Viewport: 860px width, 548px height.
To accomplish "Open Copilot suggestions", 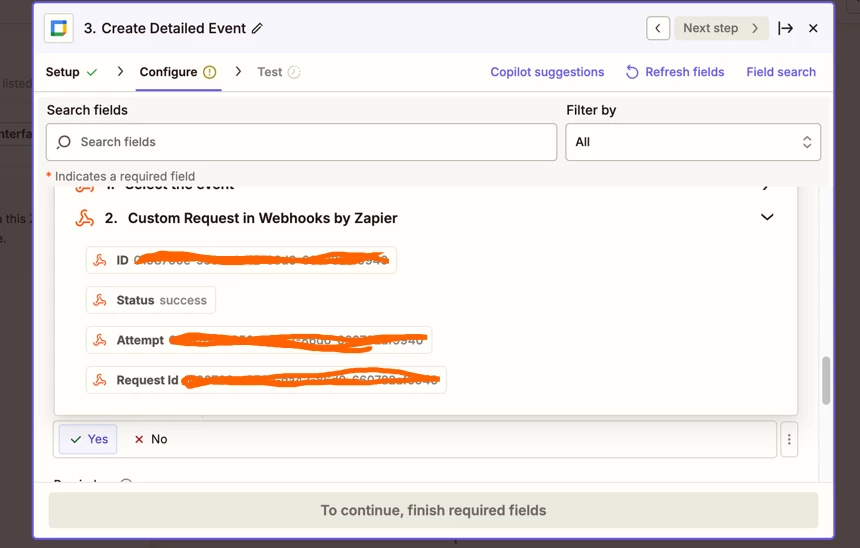I will click(547, 72).
